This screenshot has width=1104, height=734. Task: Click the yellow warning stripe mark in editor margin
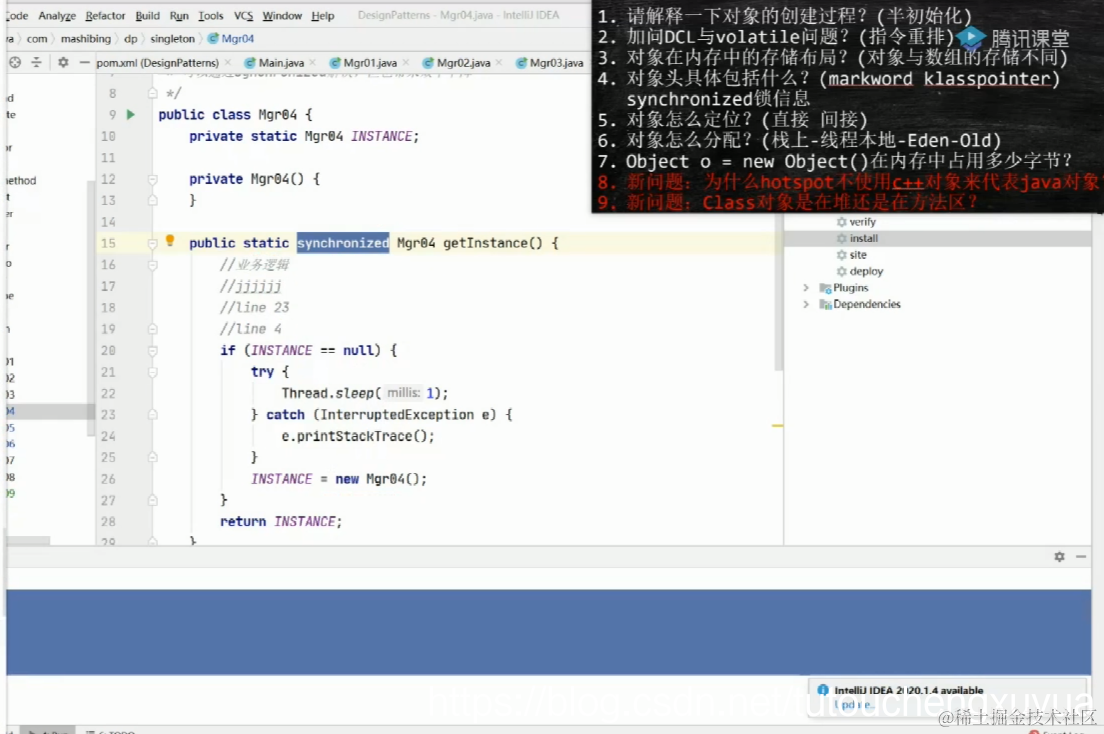pyautogui.click(x=777, y=425)
